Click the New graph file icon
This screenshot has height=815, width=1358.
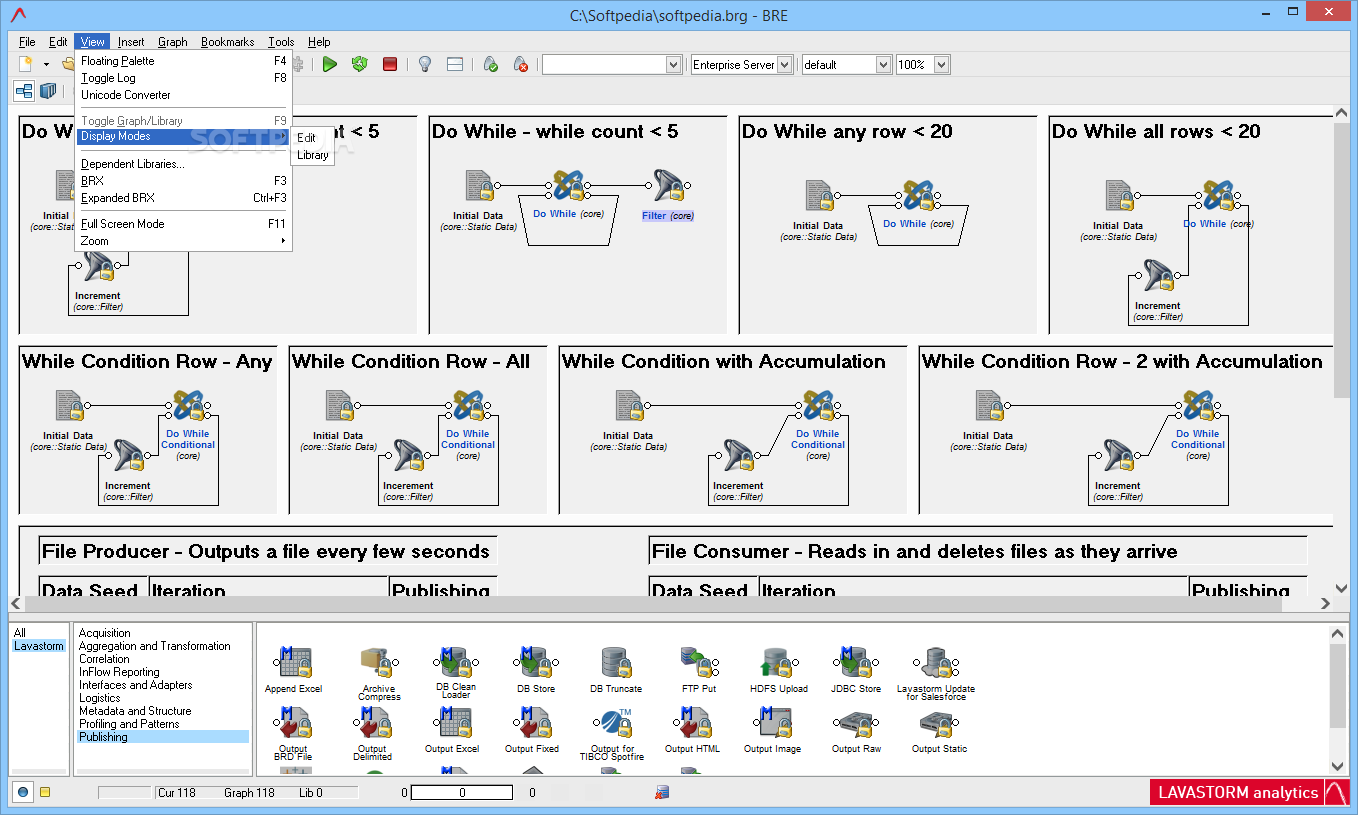27,64
